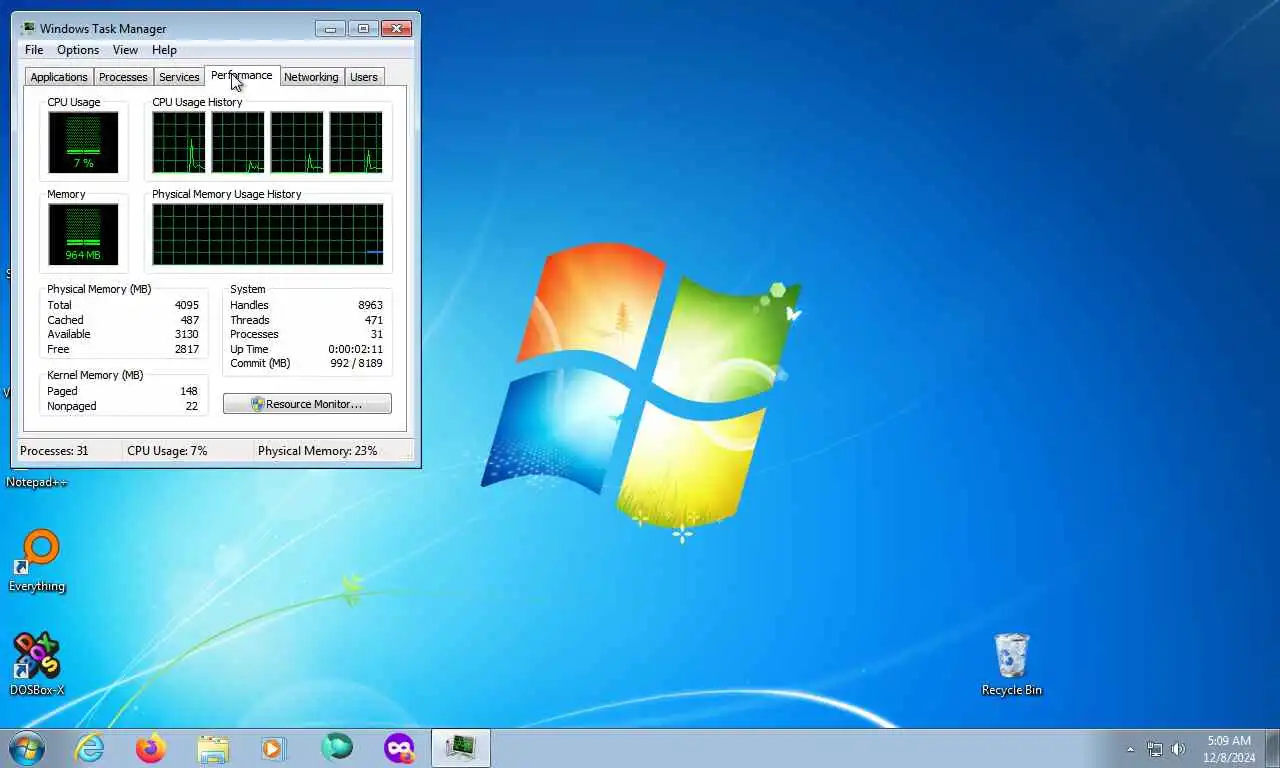Click the third CPU Usage History graph
The image size is (1280, 768).
(297, 142)
